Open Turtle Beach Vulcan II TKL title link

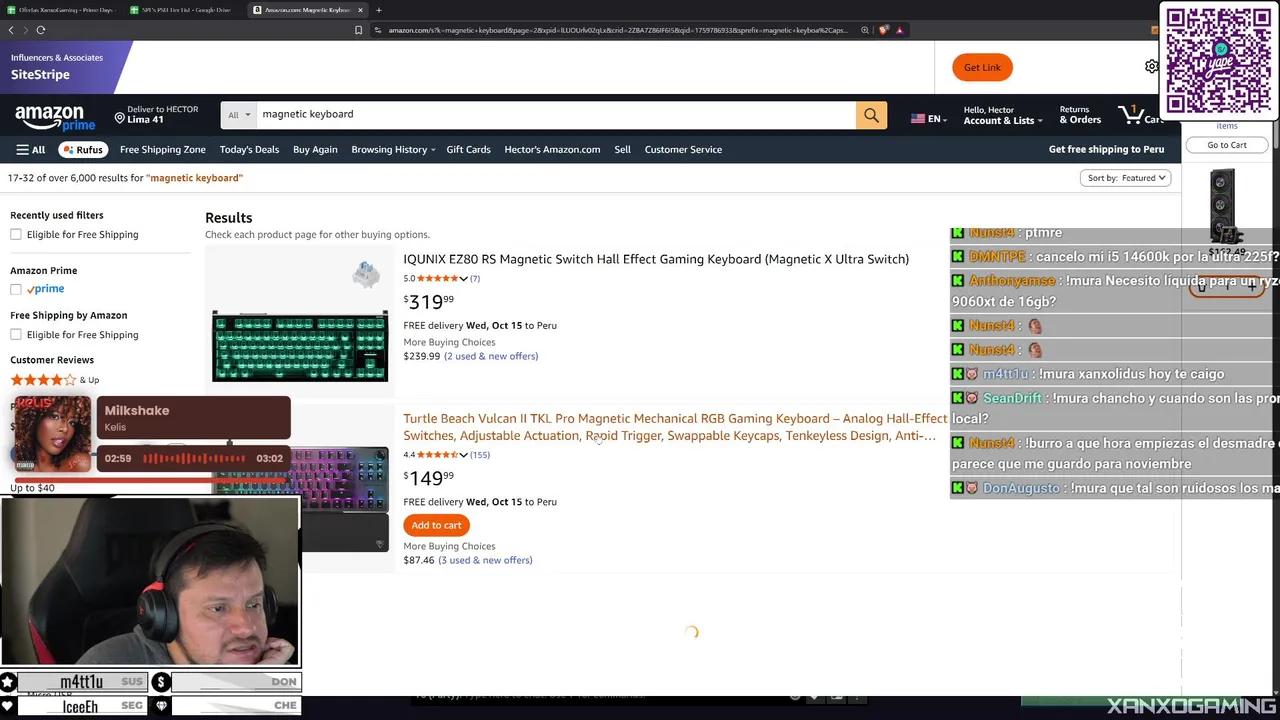click(x=675, y=428)
